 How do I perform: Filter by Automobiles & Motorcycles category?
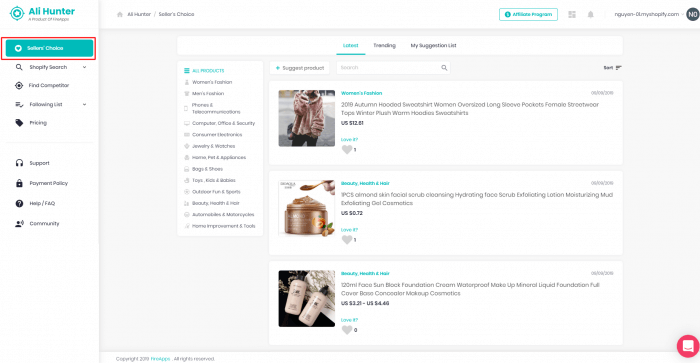click(x=219, y=215)
